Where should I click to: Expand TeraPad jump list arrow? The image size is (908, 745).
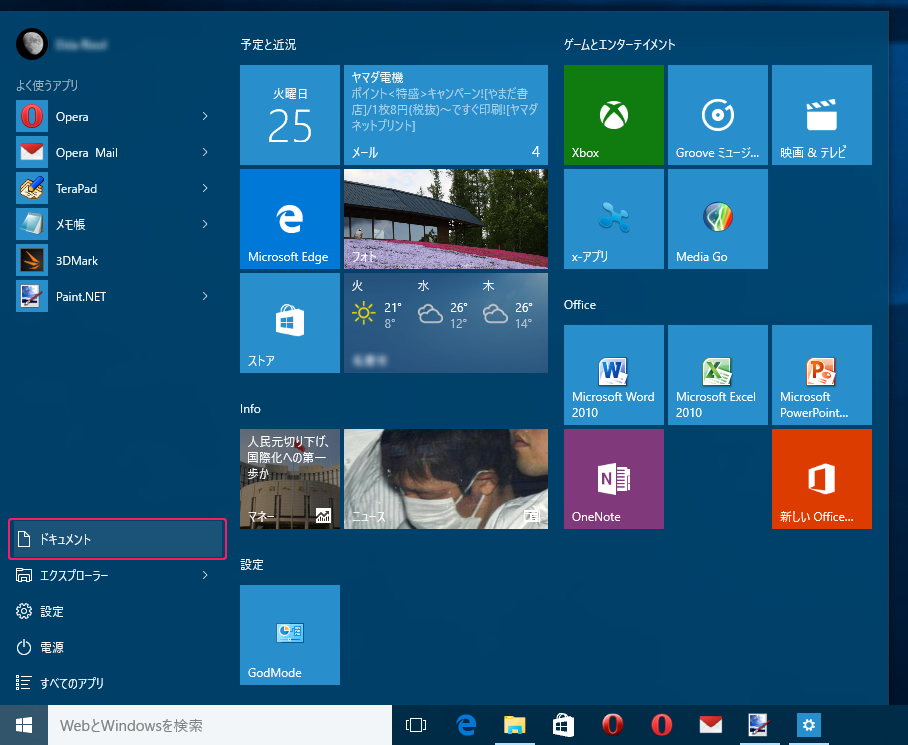point(205,188)
